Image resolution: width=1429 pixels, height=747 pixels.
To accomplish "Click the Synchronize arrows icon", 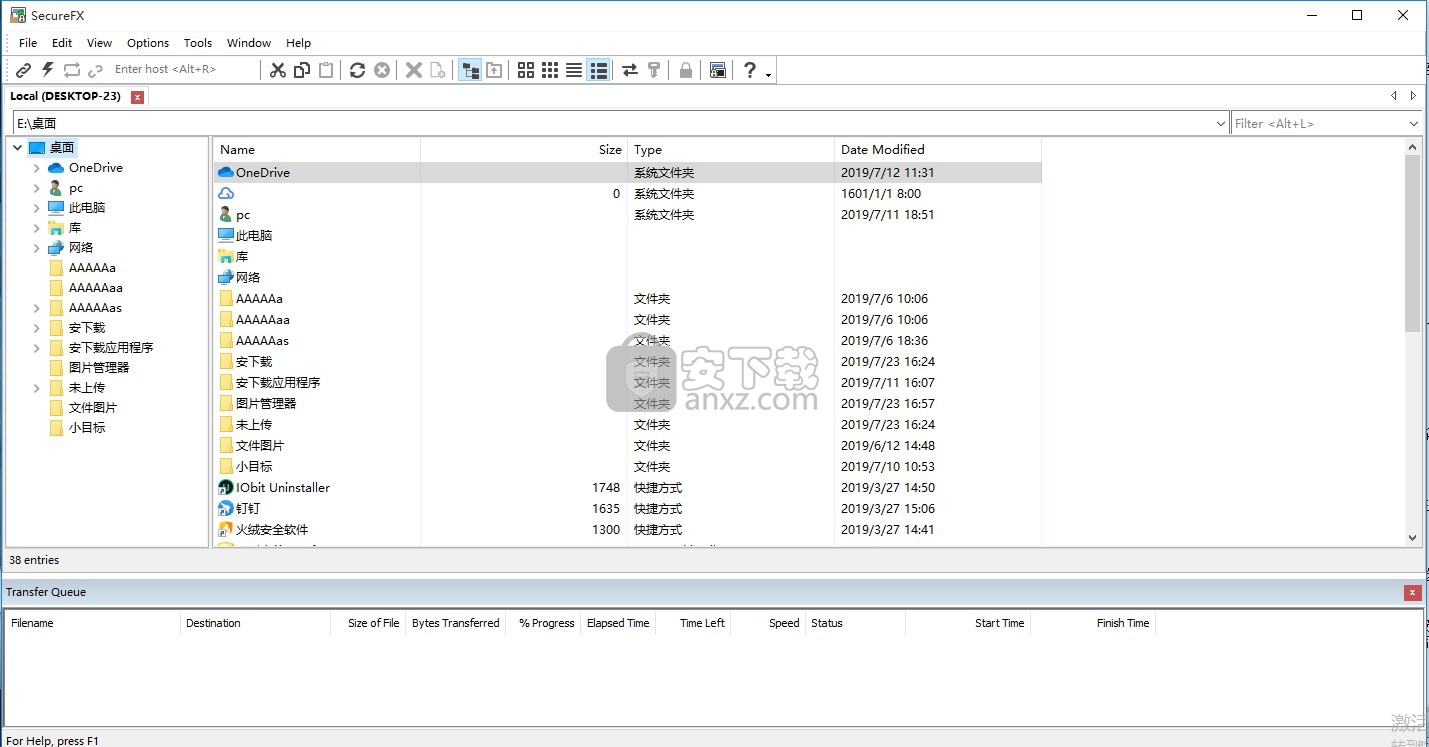I will click(630, 70).
